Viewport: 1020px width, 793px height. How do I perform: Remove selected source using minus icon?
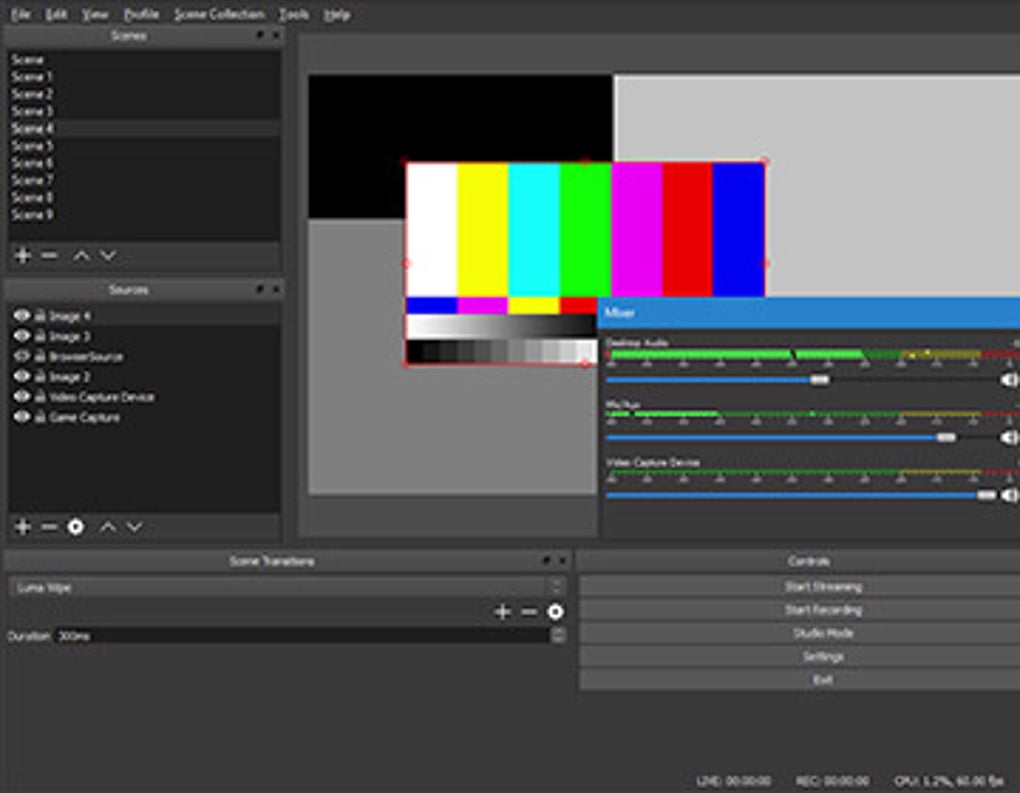pyautogui.click(x=48, y=526)
